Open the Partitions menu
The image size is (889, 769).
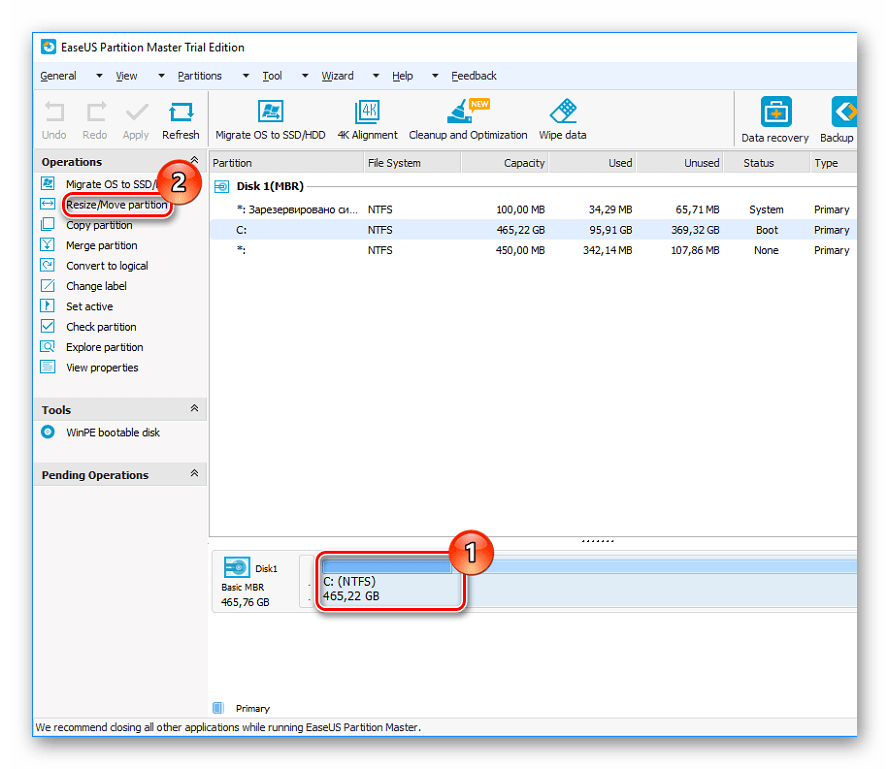click(x=199, y=76)
